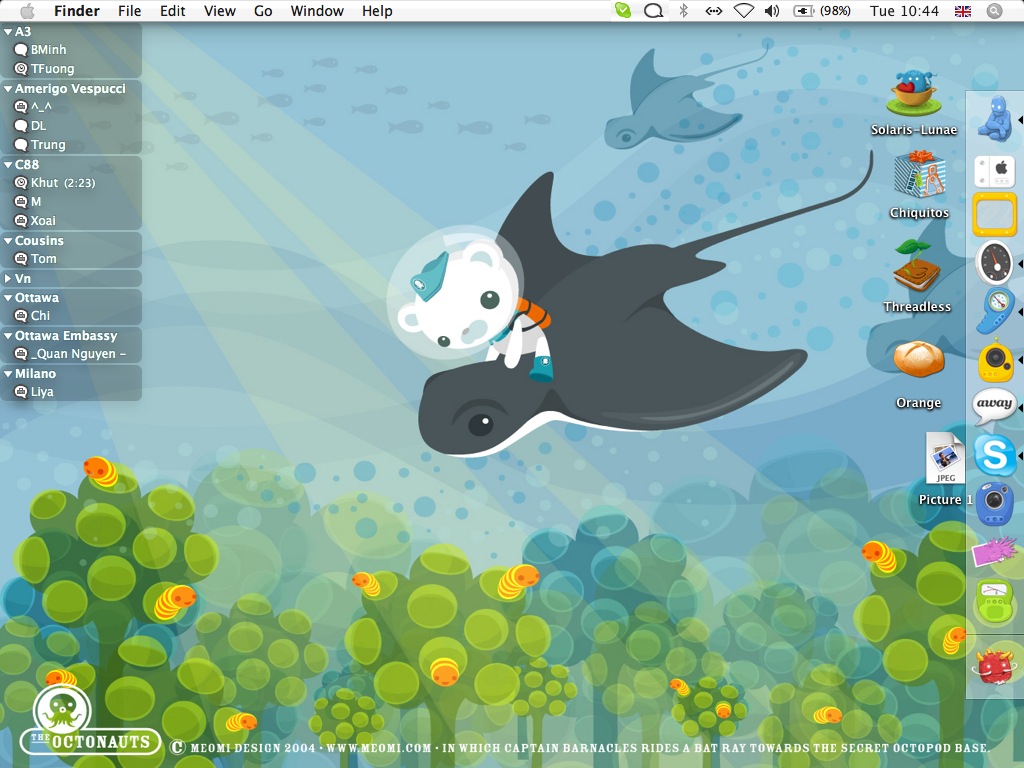This screenshot has height=768, width=1024.
Task: Click the sync arrows menu bar icon
Action: (x=713, y=10)
